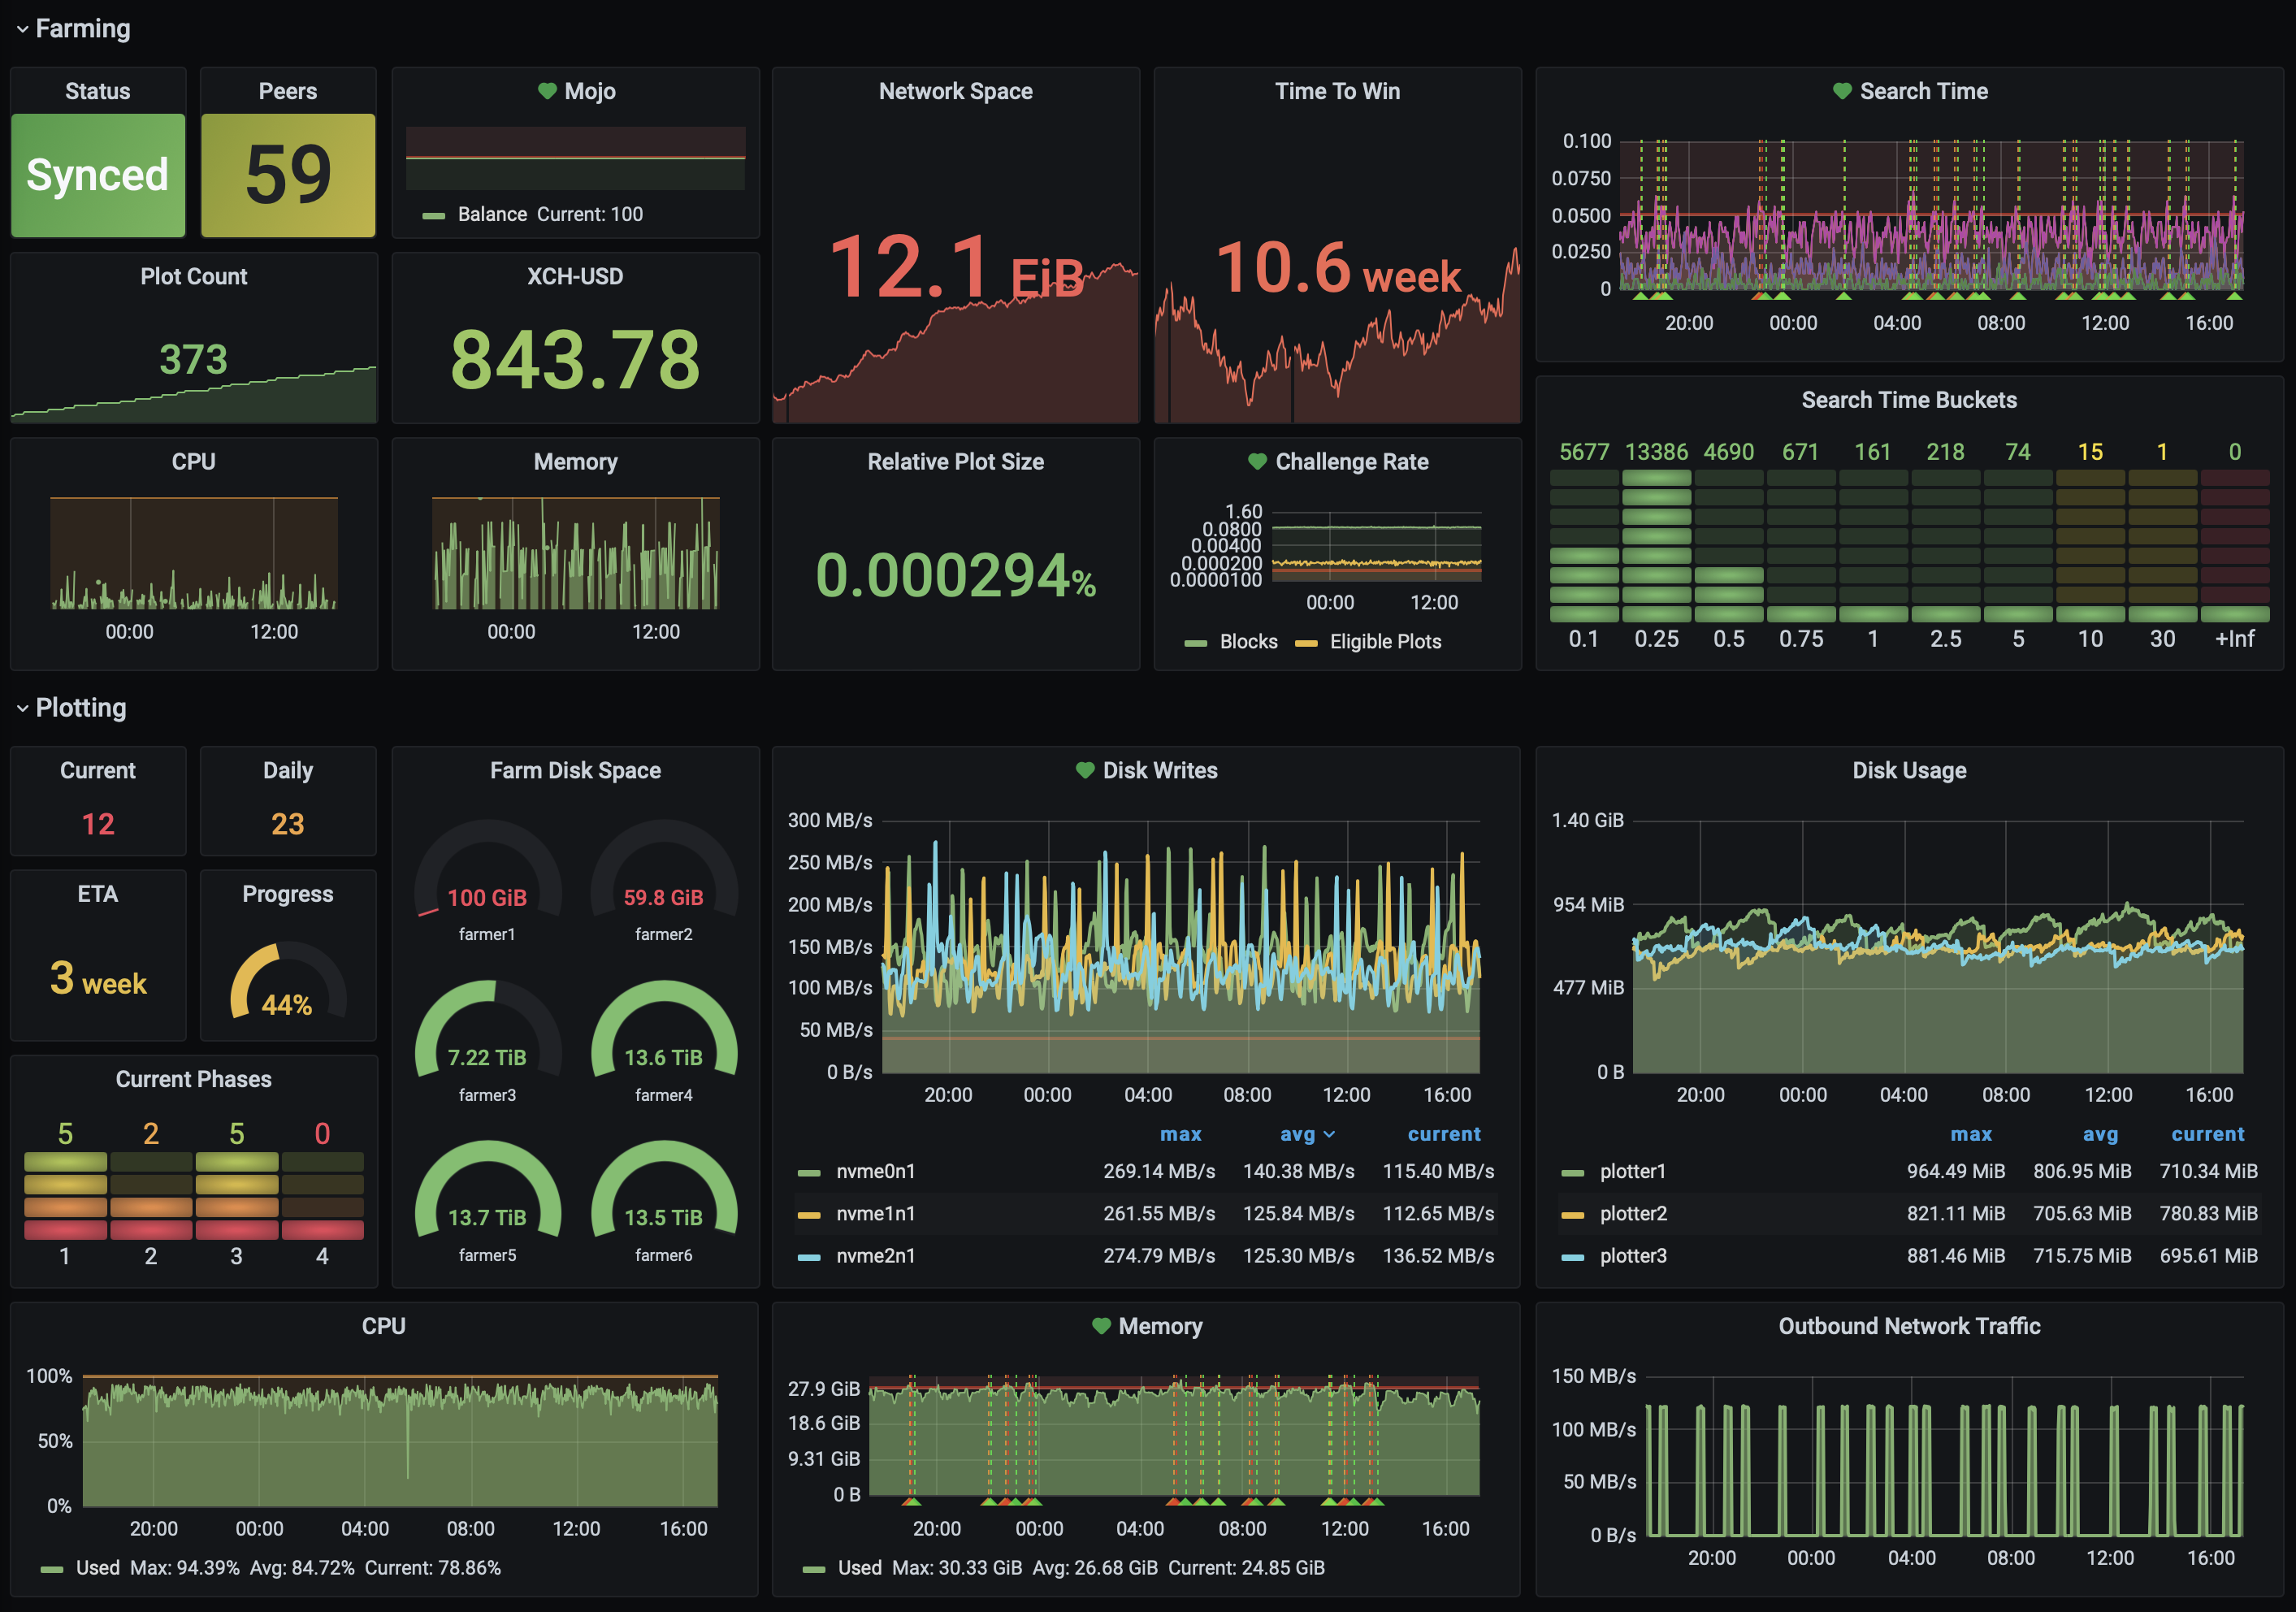The image size is (2296, 1612).
Task: Click the plotting Memory panel heart icon
Action: 1101,1326
